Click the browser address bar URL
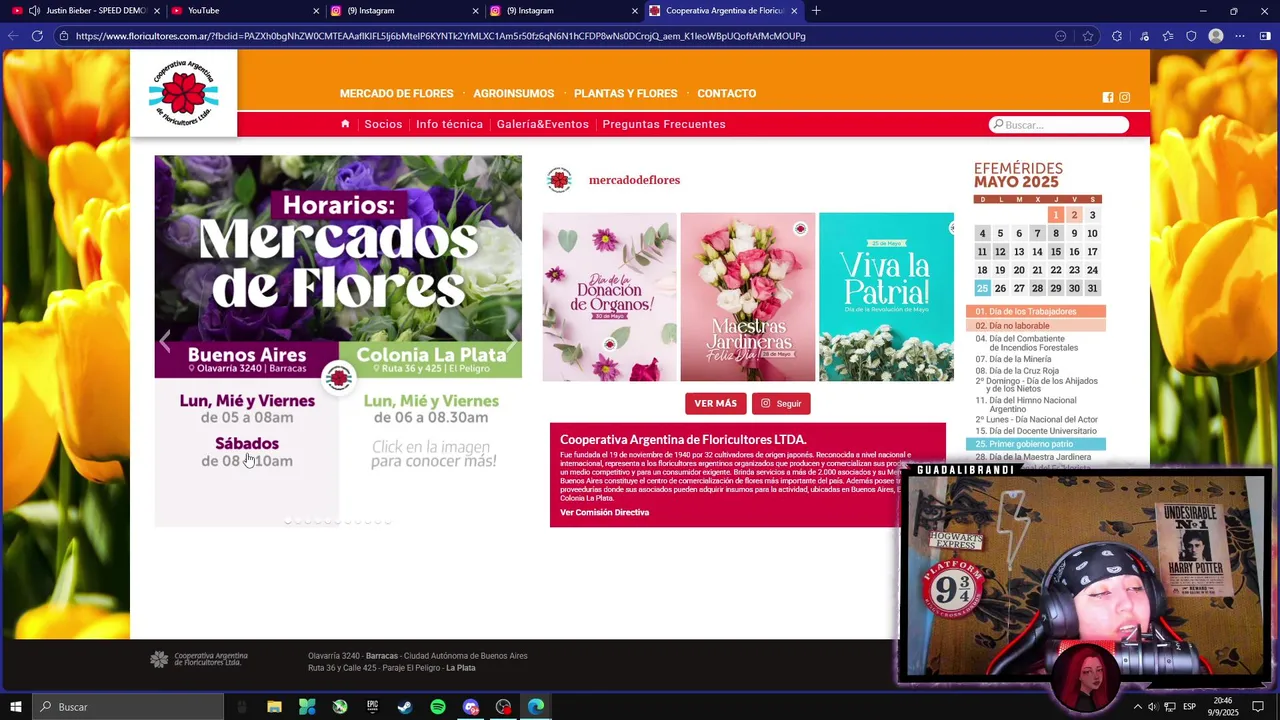Viewport: 1280px width, 720px height. pyautogui.click(x=440, y=36)
